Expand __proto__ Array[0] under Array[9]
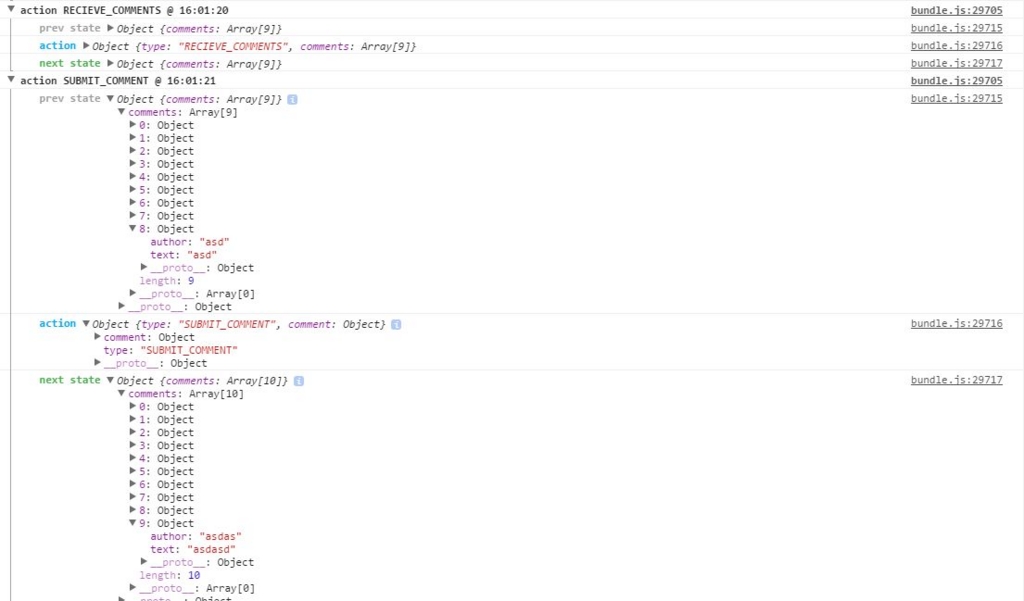The height and width of the screenshot is (601, 1024). click(x=133, y=293)
